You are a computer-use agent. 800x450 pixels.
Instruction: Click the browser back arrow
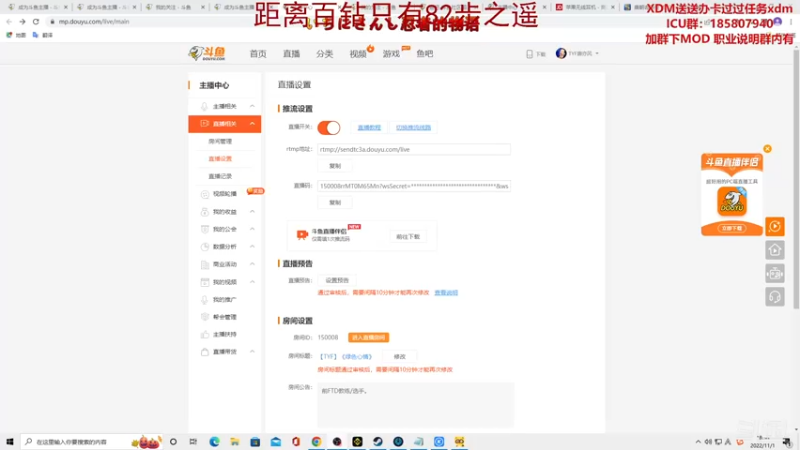pyautogui.click(x=9, y=21)
